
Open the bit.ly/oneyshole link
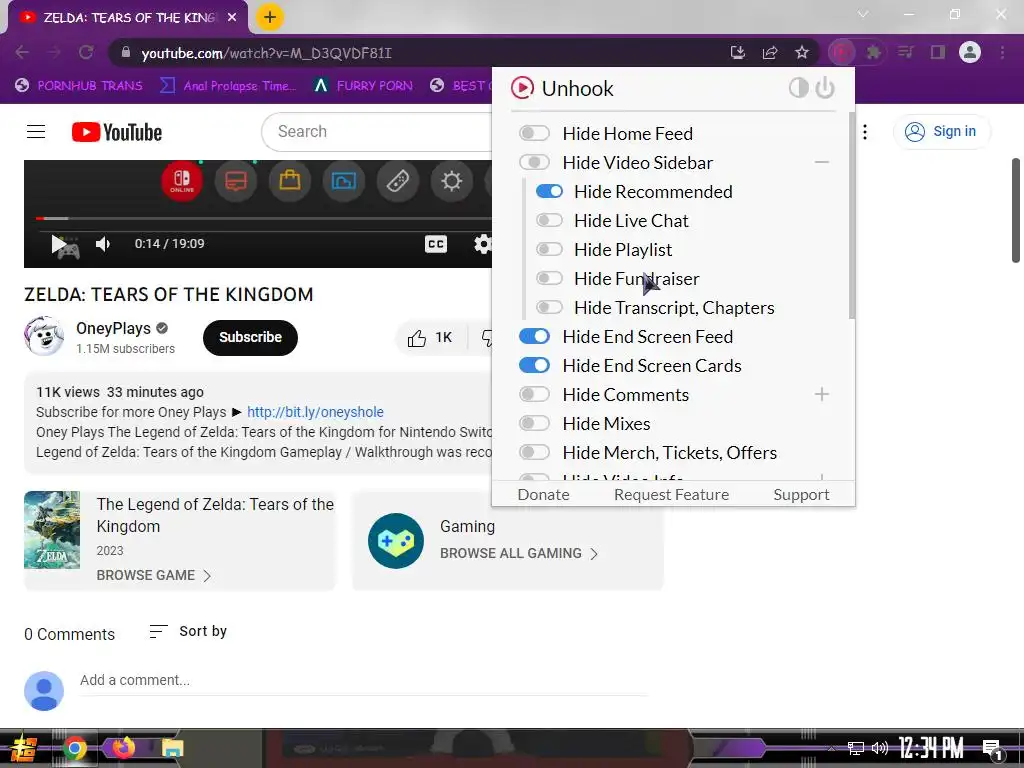(x=315, y=412)
